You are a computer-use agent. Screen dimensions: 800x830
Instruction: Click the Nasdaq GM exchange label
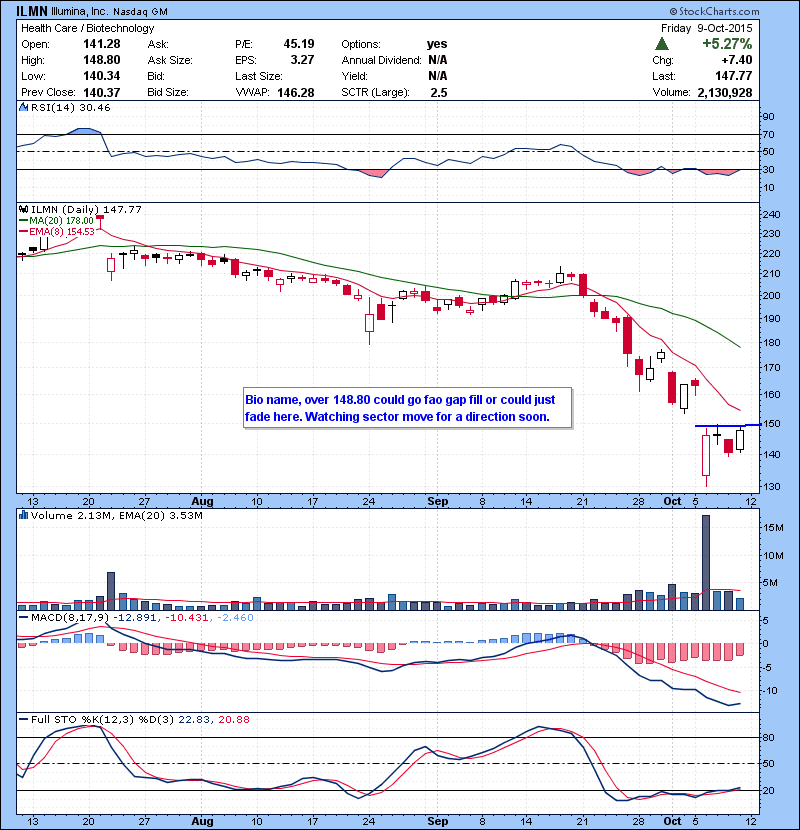pos(140,11)
